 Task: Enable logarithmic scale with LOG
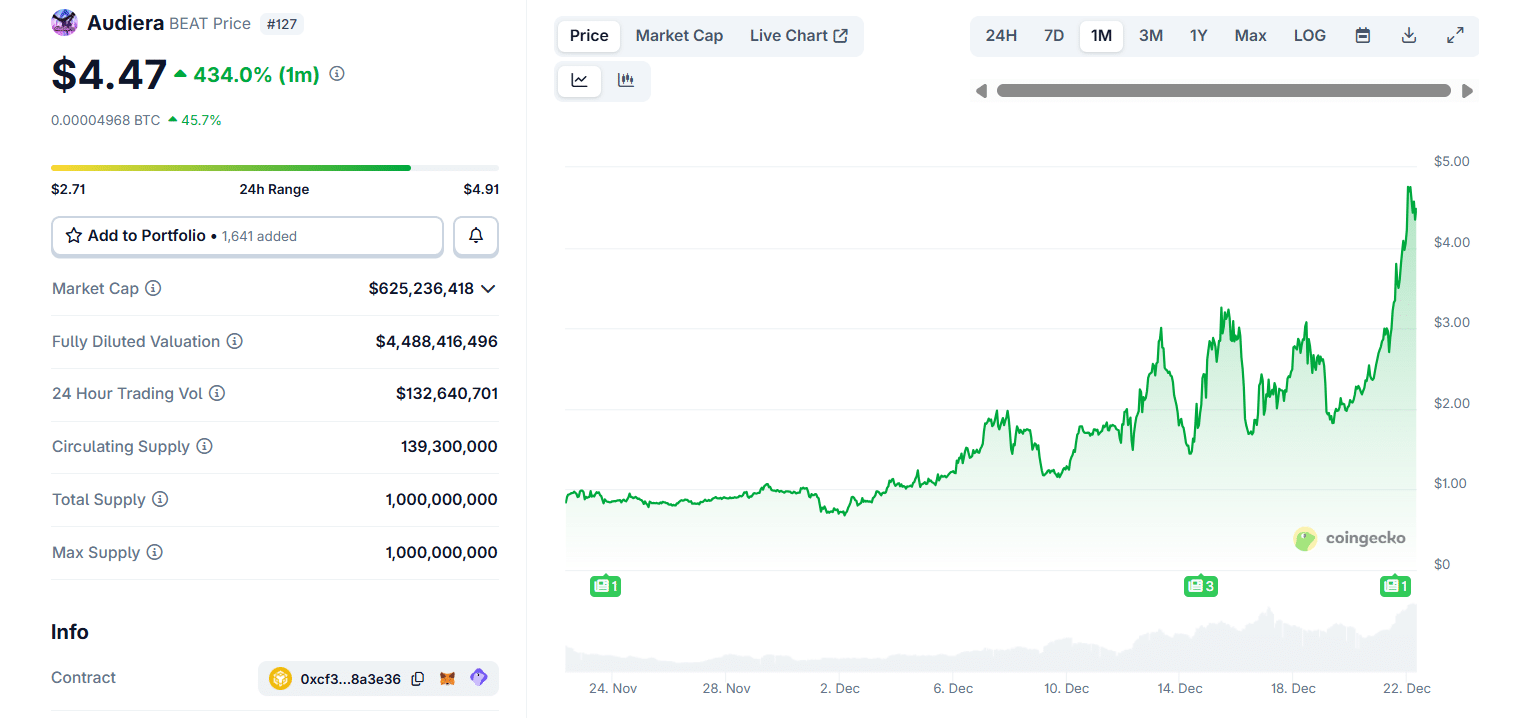coord(1309,35)
